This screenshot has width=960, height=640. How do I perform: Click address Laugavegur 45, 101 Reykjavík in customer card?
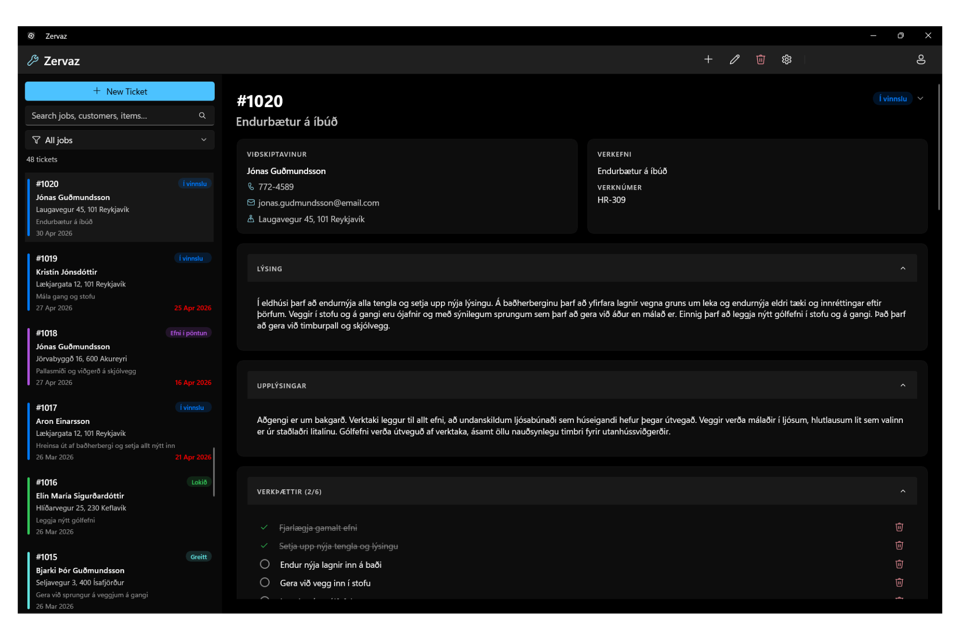[x=311, y=219]
